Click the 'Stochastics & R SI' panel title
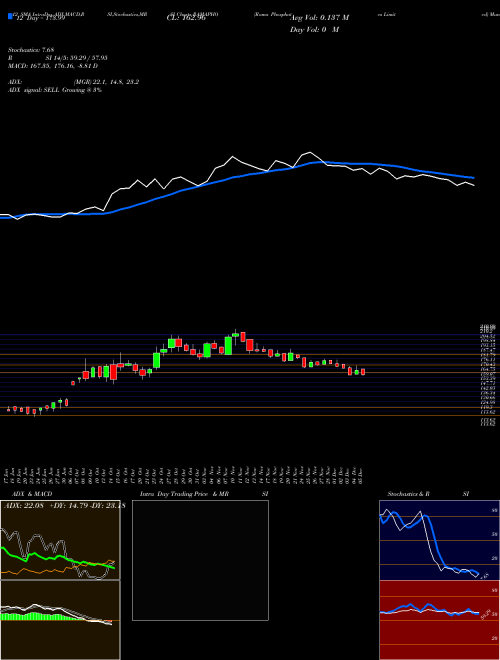 [x=428, y=494]
